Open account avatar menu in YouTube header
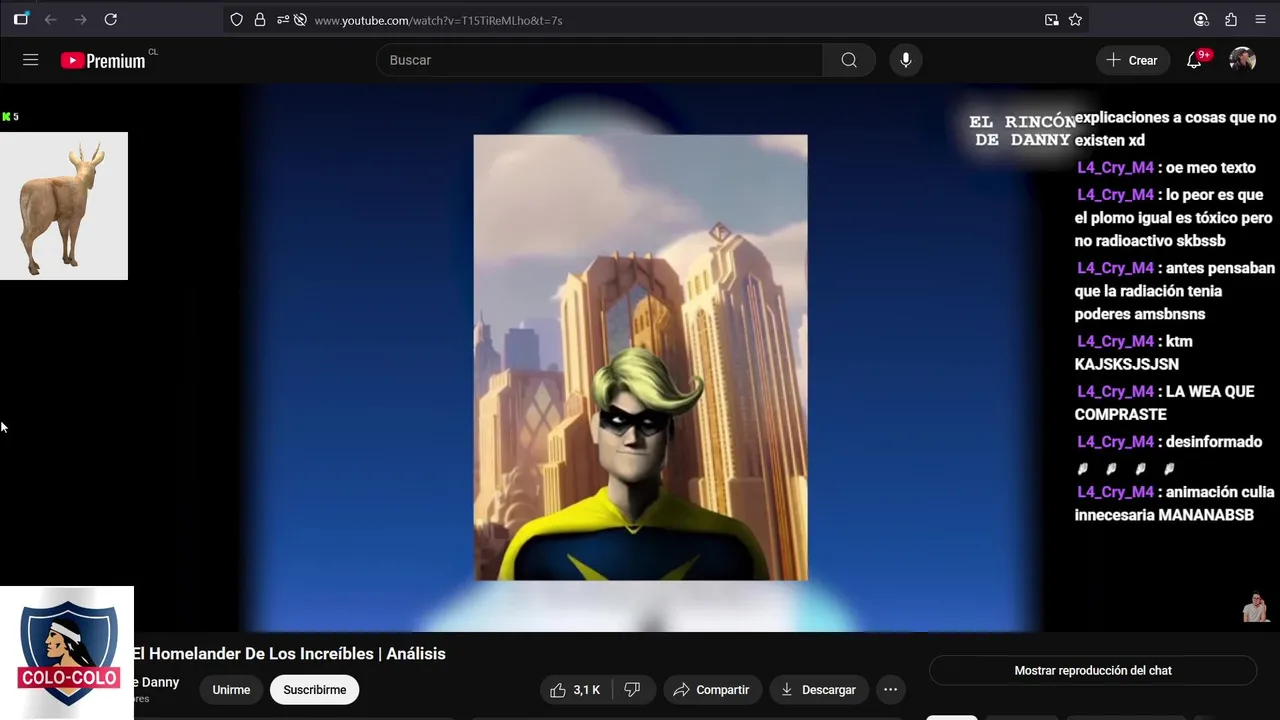This screenshot has width=1280, height=720. click(1242, 60)
